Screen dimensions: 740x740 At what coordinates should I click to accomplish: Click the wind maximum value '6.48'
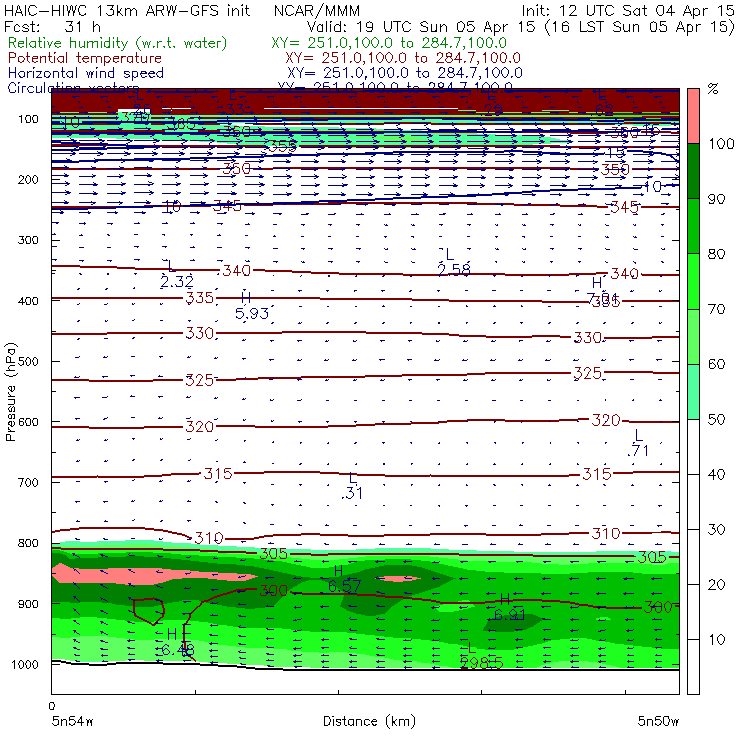[x=178, y=650]
